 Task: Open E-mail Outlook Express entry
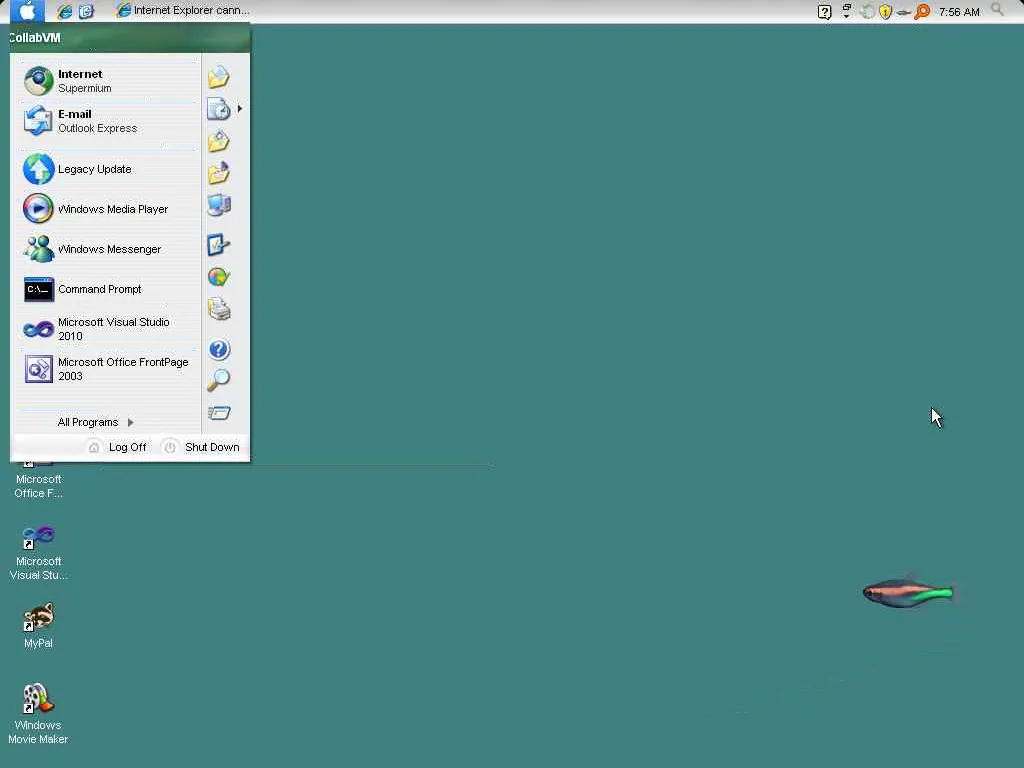click(108, 121)
